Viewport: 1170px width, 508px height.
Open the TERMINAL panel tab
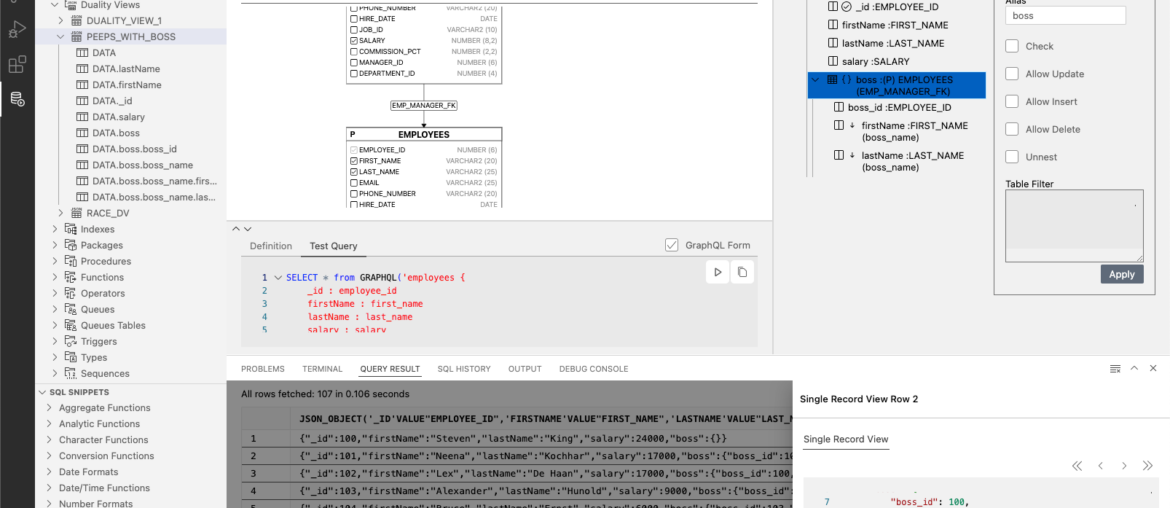[322, 369]
